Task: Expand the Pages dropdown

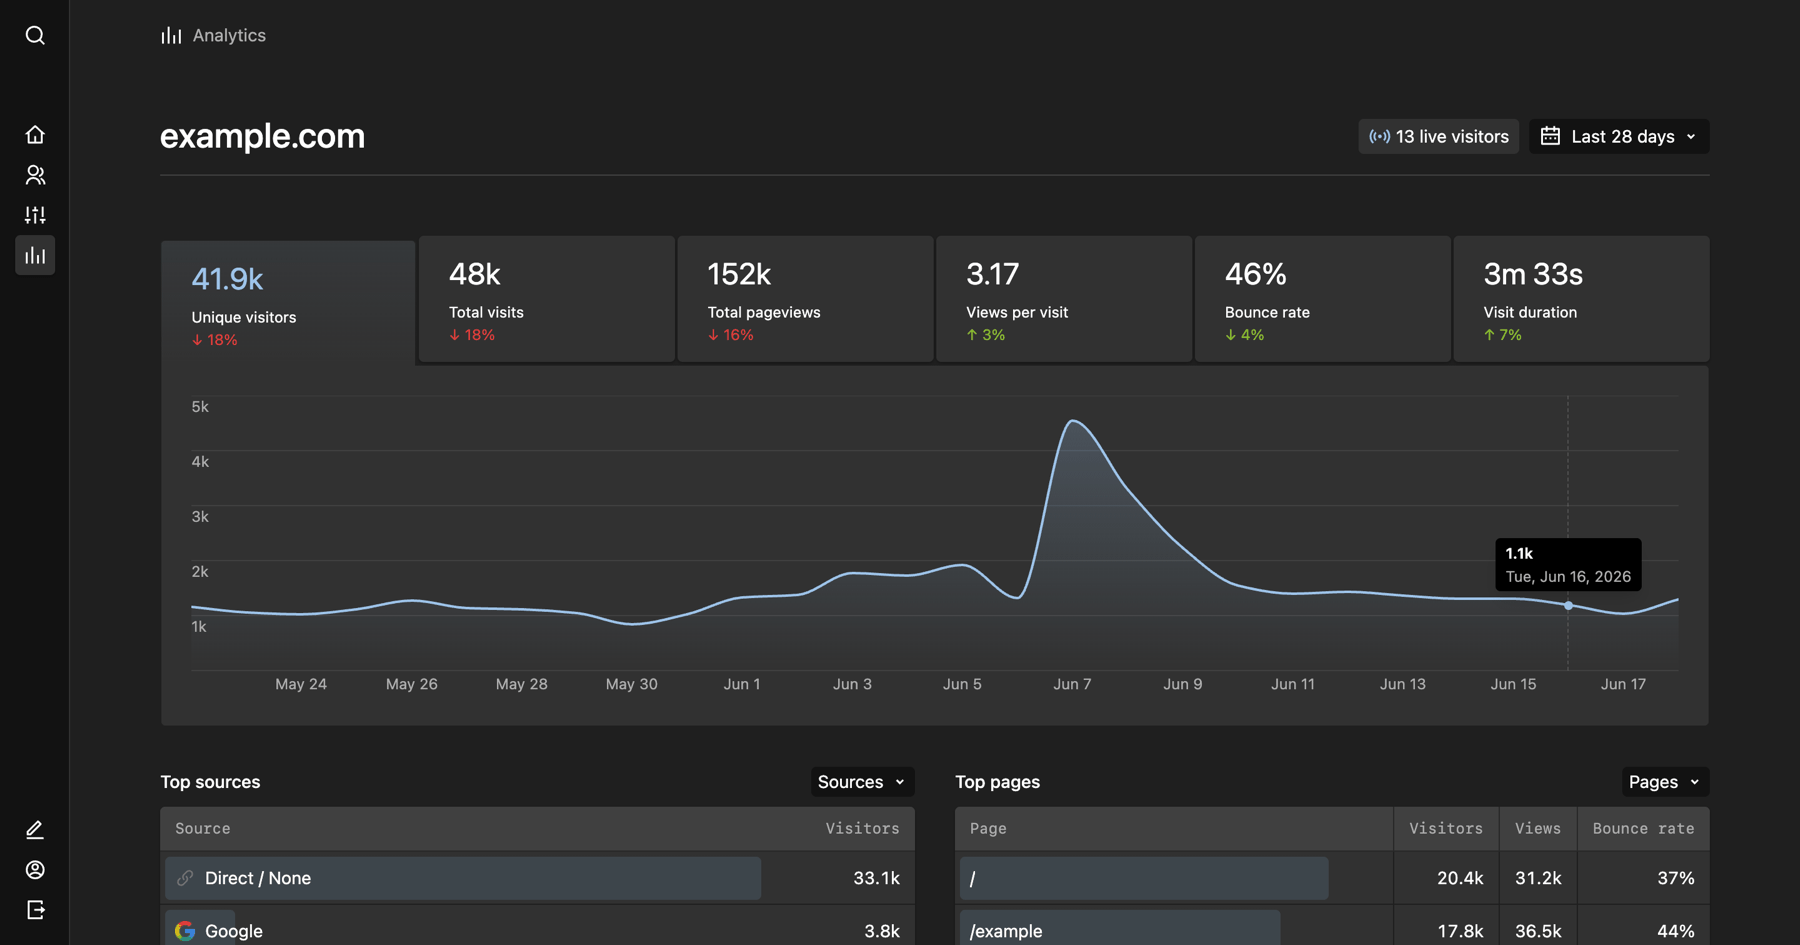Action: [x=1665, y=782]
